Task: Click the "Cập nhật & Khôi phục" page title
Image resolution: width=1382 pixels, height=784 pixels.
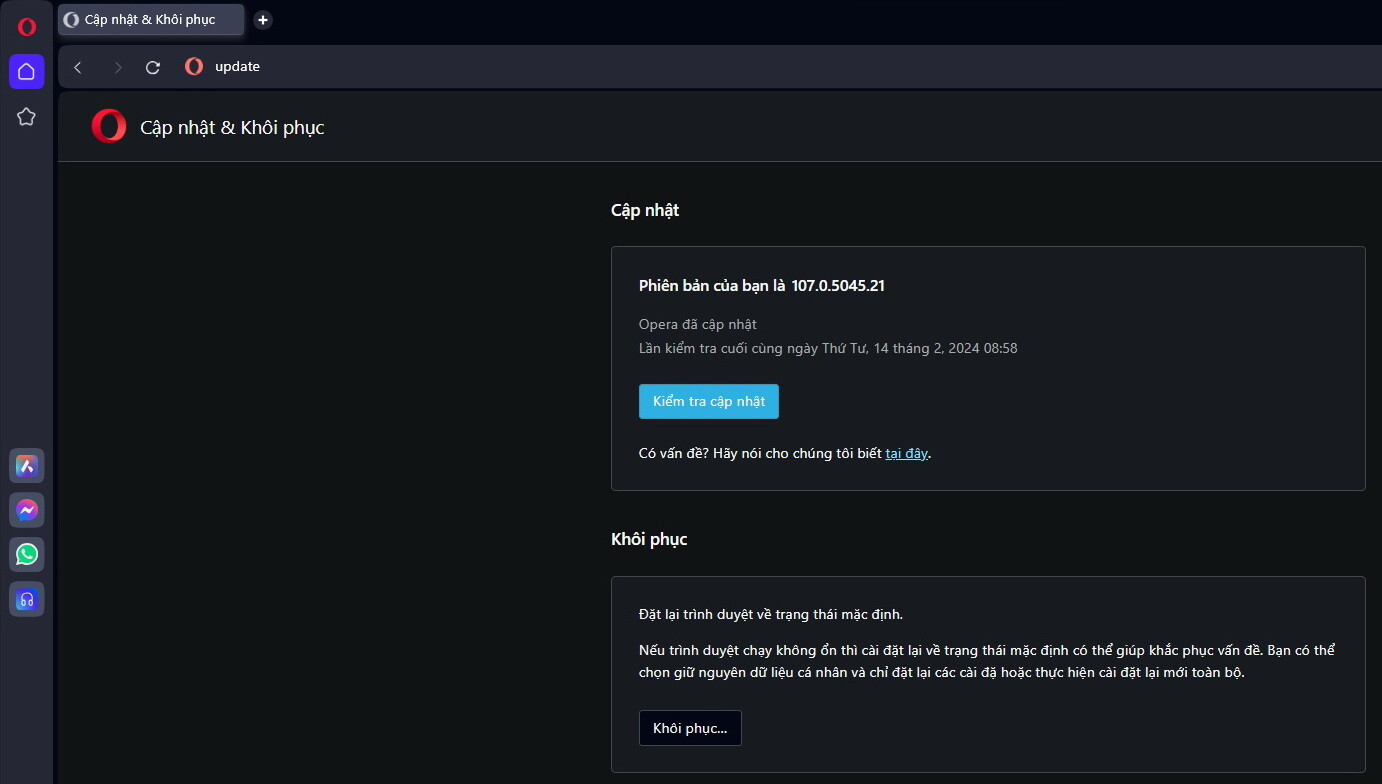Action: pos(232,127)
